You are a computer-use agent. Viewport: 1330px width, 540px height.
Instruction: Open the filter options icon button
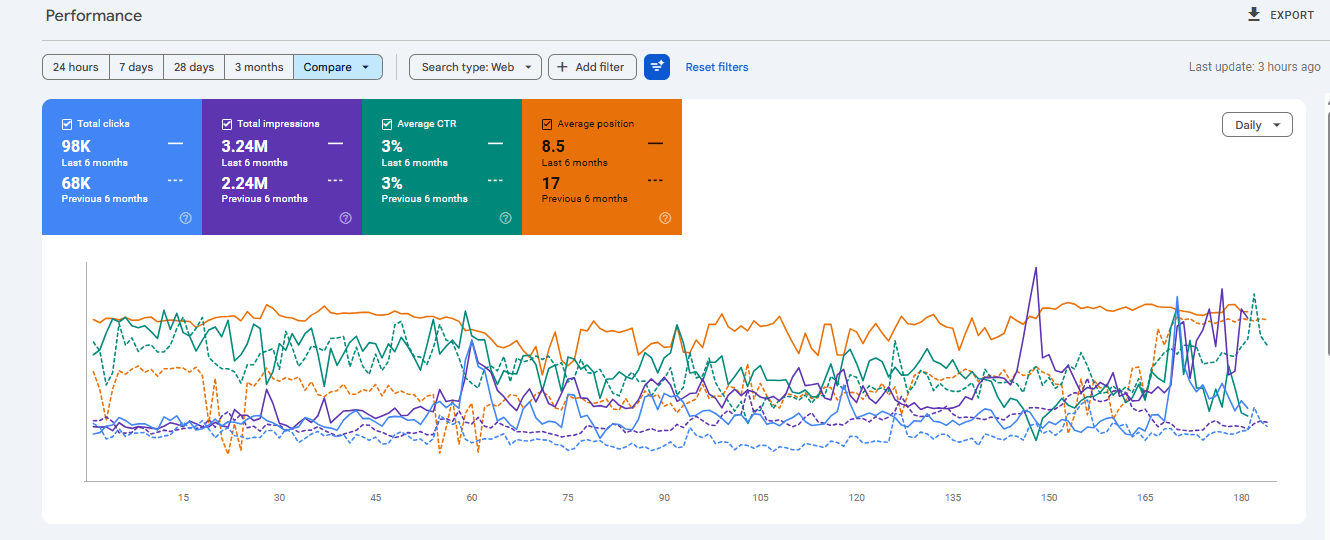657,67
